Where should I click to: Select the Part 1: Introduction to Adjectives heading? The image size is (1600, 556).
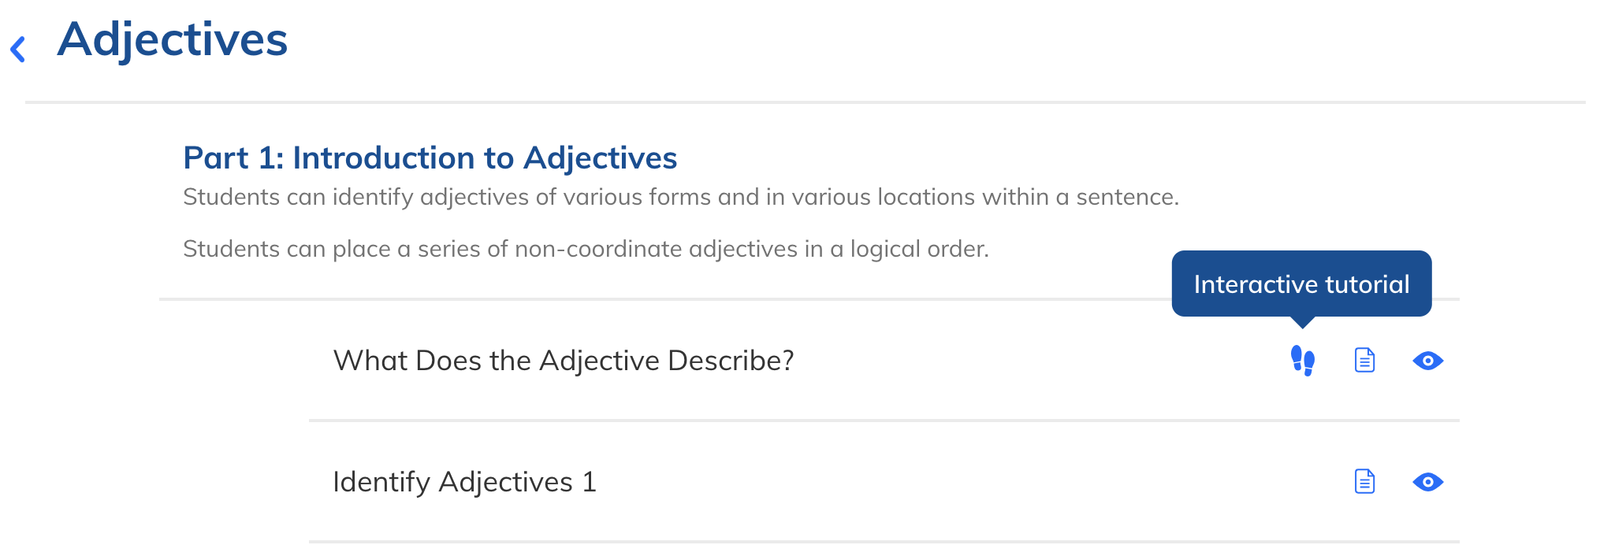click(430, 158)
